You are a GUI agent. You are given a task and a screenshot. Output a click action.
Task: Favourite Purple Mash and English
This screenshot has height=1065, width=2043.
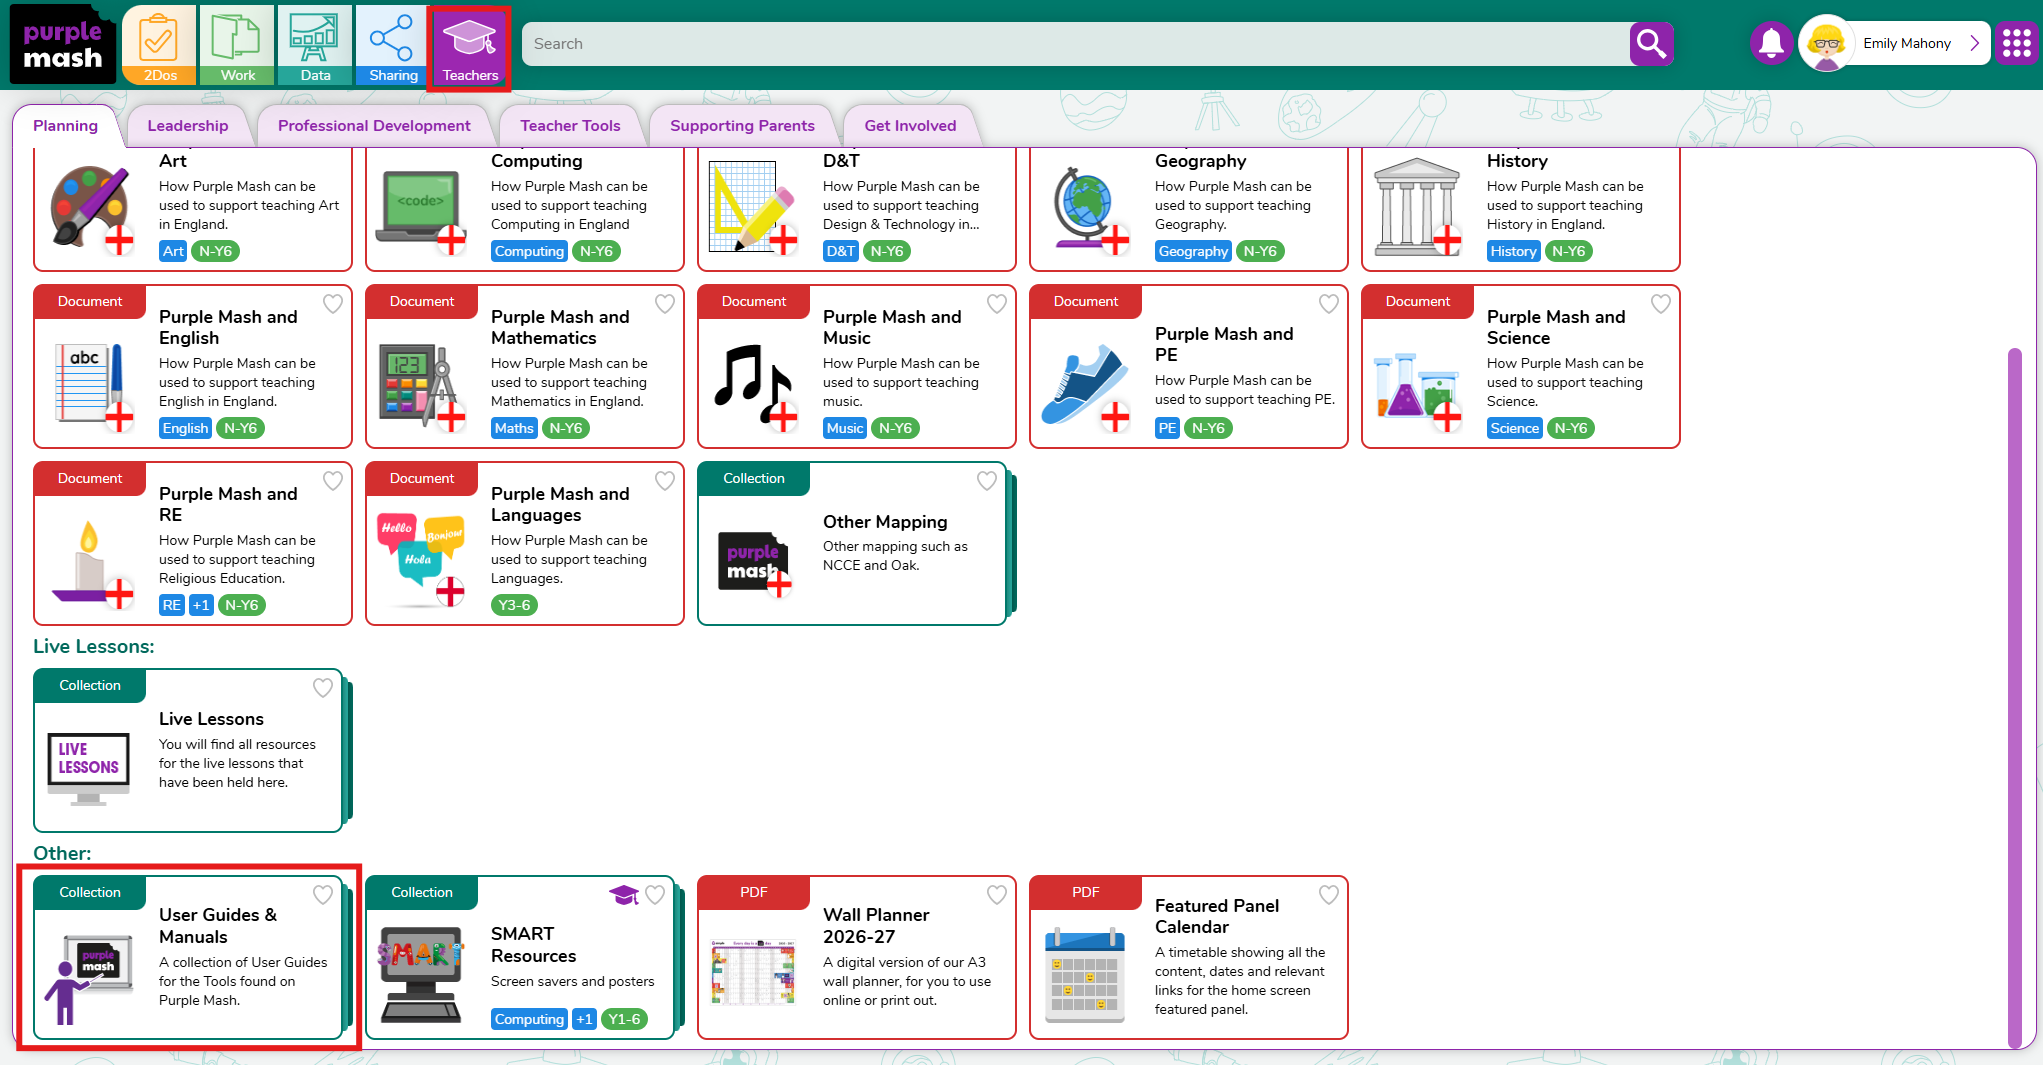click(x=333, y=304)
